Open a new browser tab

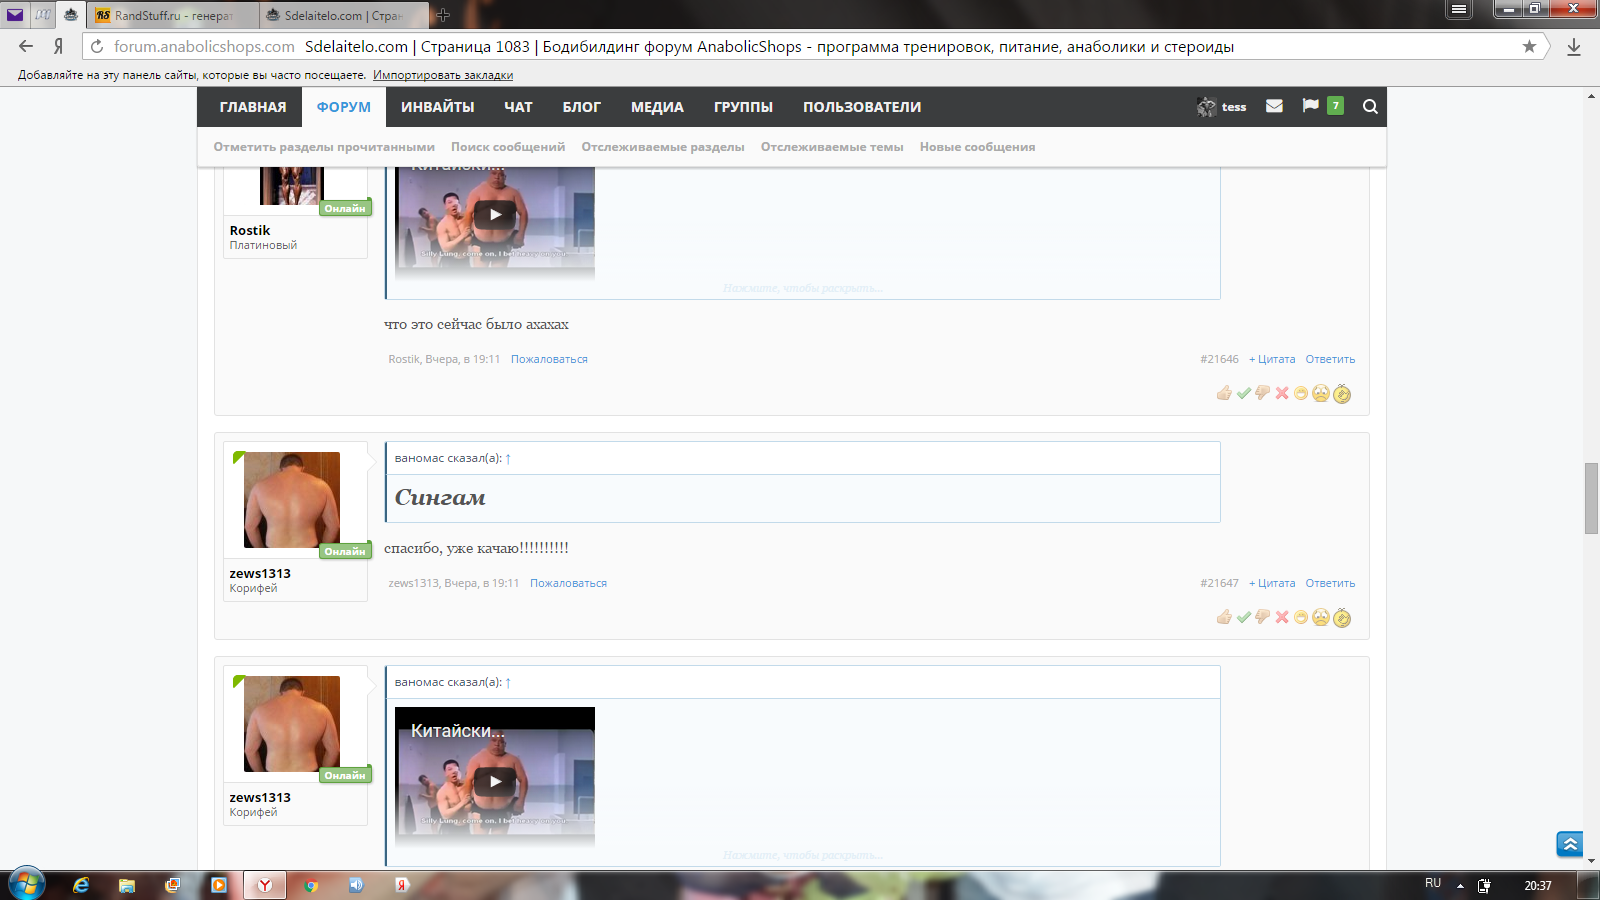point(443,15)
